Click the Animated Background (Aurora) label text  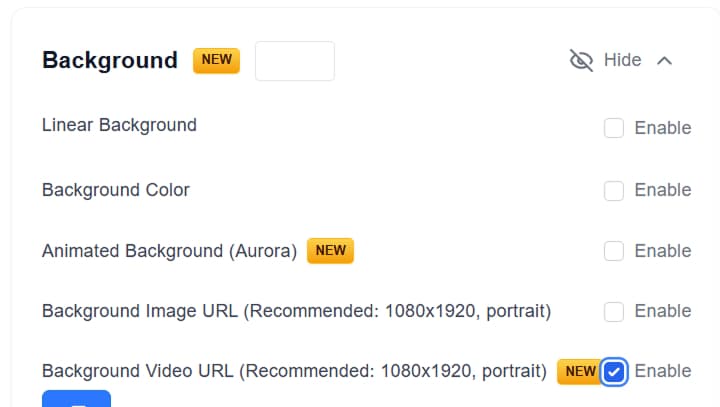pyautogui.click(x=169, y=251)
